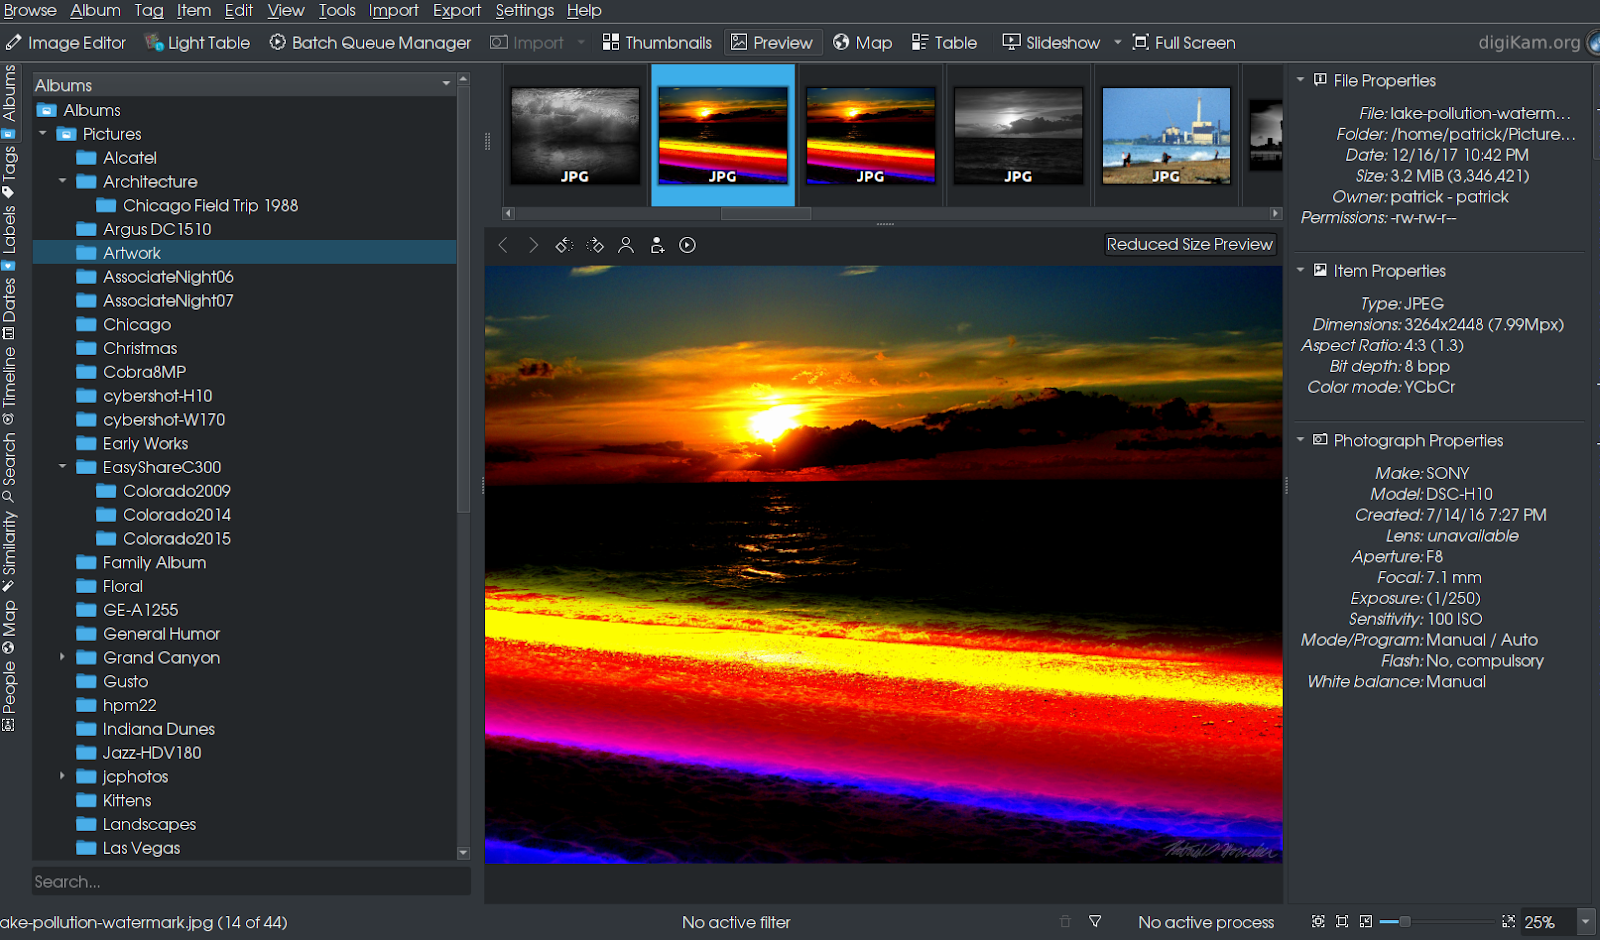Image resolution: width=1600 pixels, height=940 pixels.
Task: Open the Tags sidebar tab
Action: coord(9,170)
